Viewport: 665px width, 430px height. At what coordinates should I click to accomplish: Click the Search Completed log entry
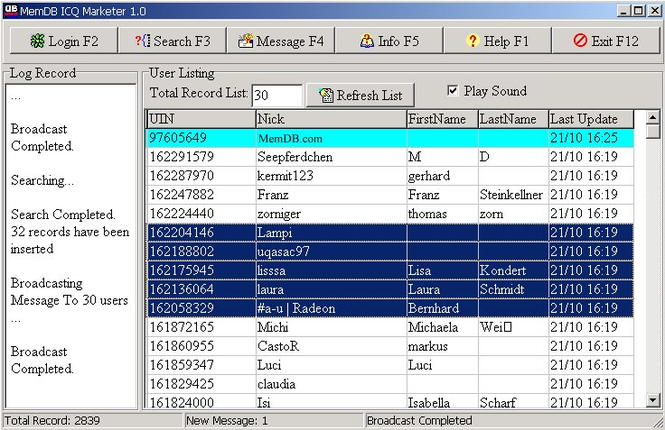pos(63,215)
